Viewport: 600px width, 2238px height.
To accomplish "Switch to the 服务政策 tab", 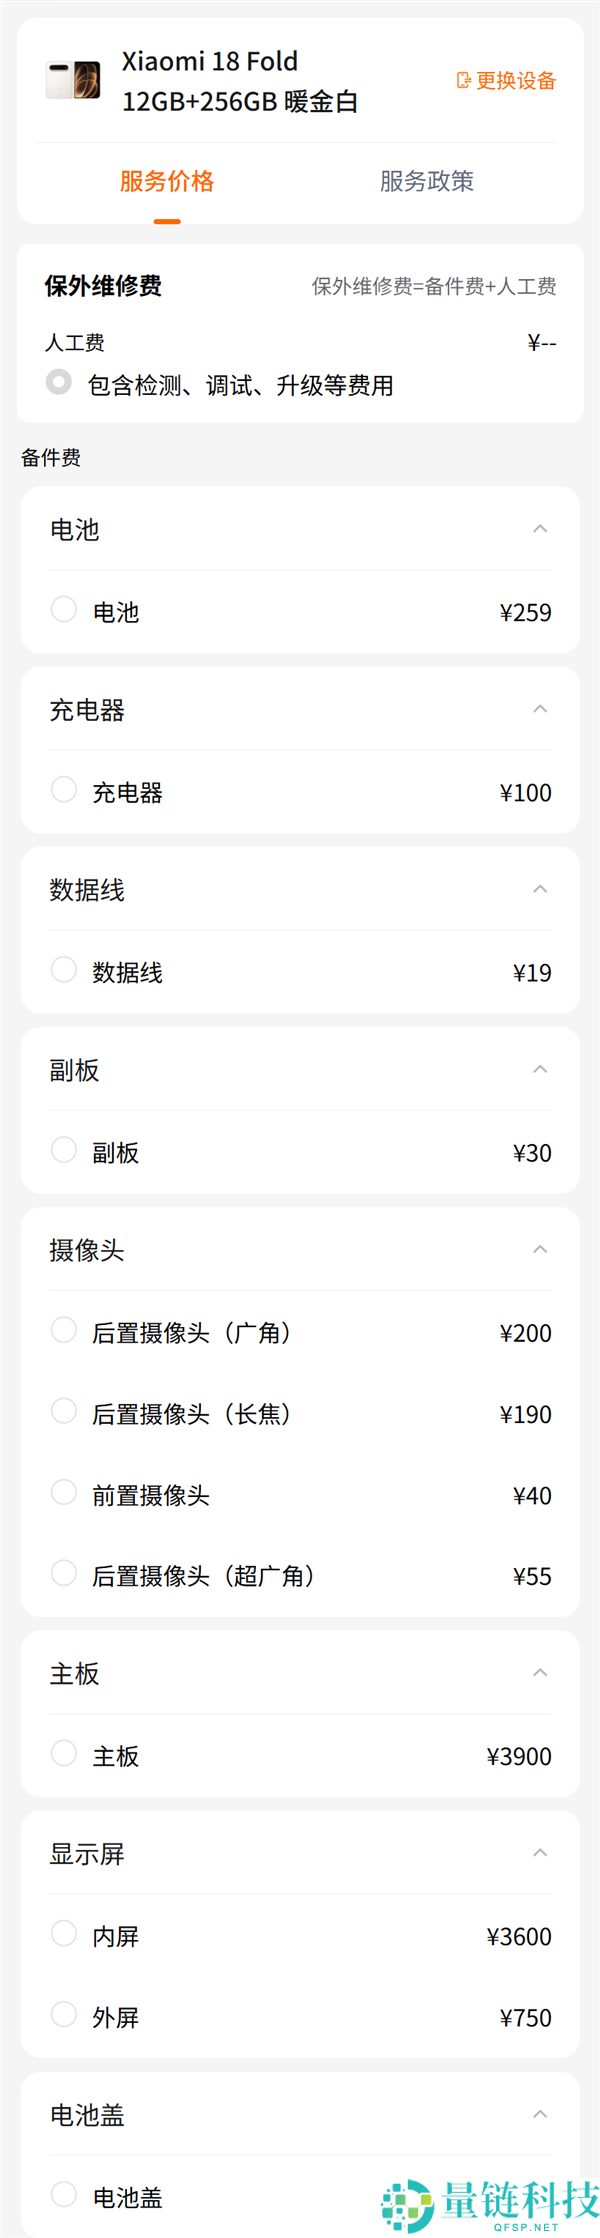I will pyautogui.click(x=427, y=181).
